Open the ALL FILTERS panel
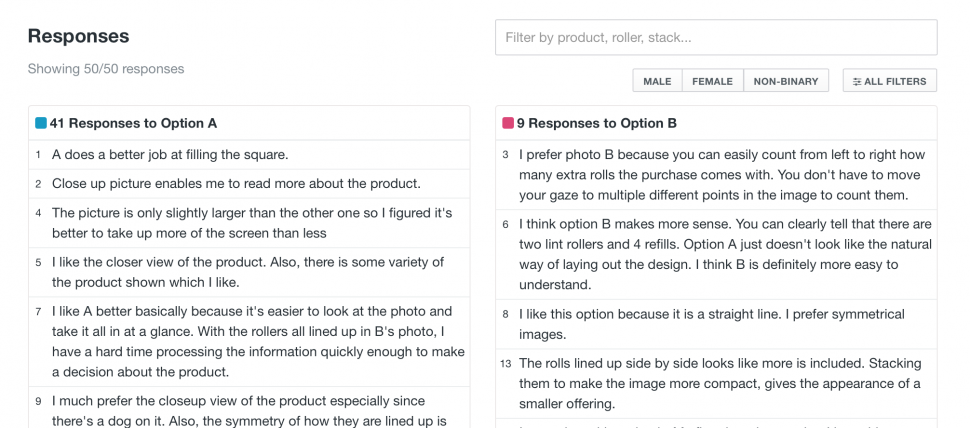The width and height of the screenshot is (970, 428). [x=890, y=81]
